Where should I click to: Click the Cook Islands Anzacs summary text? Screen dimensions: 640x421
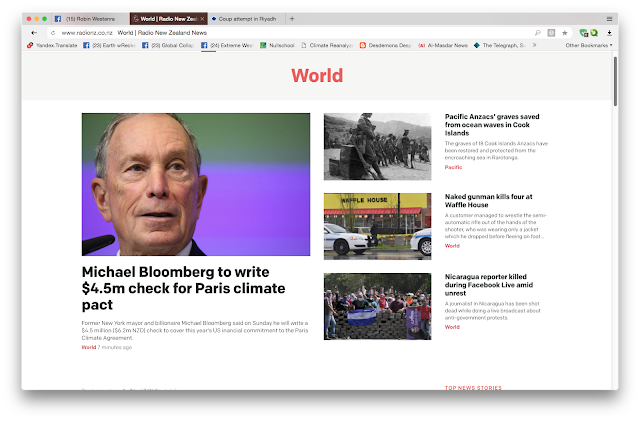[496, 150]
